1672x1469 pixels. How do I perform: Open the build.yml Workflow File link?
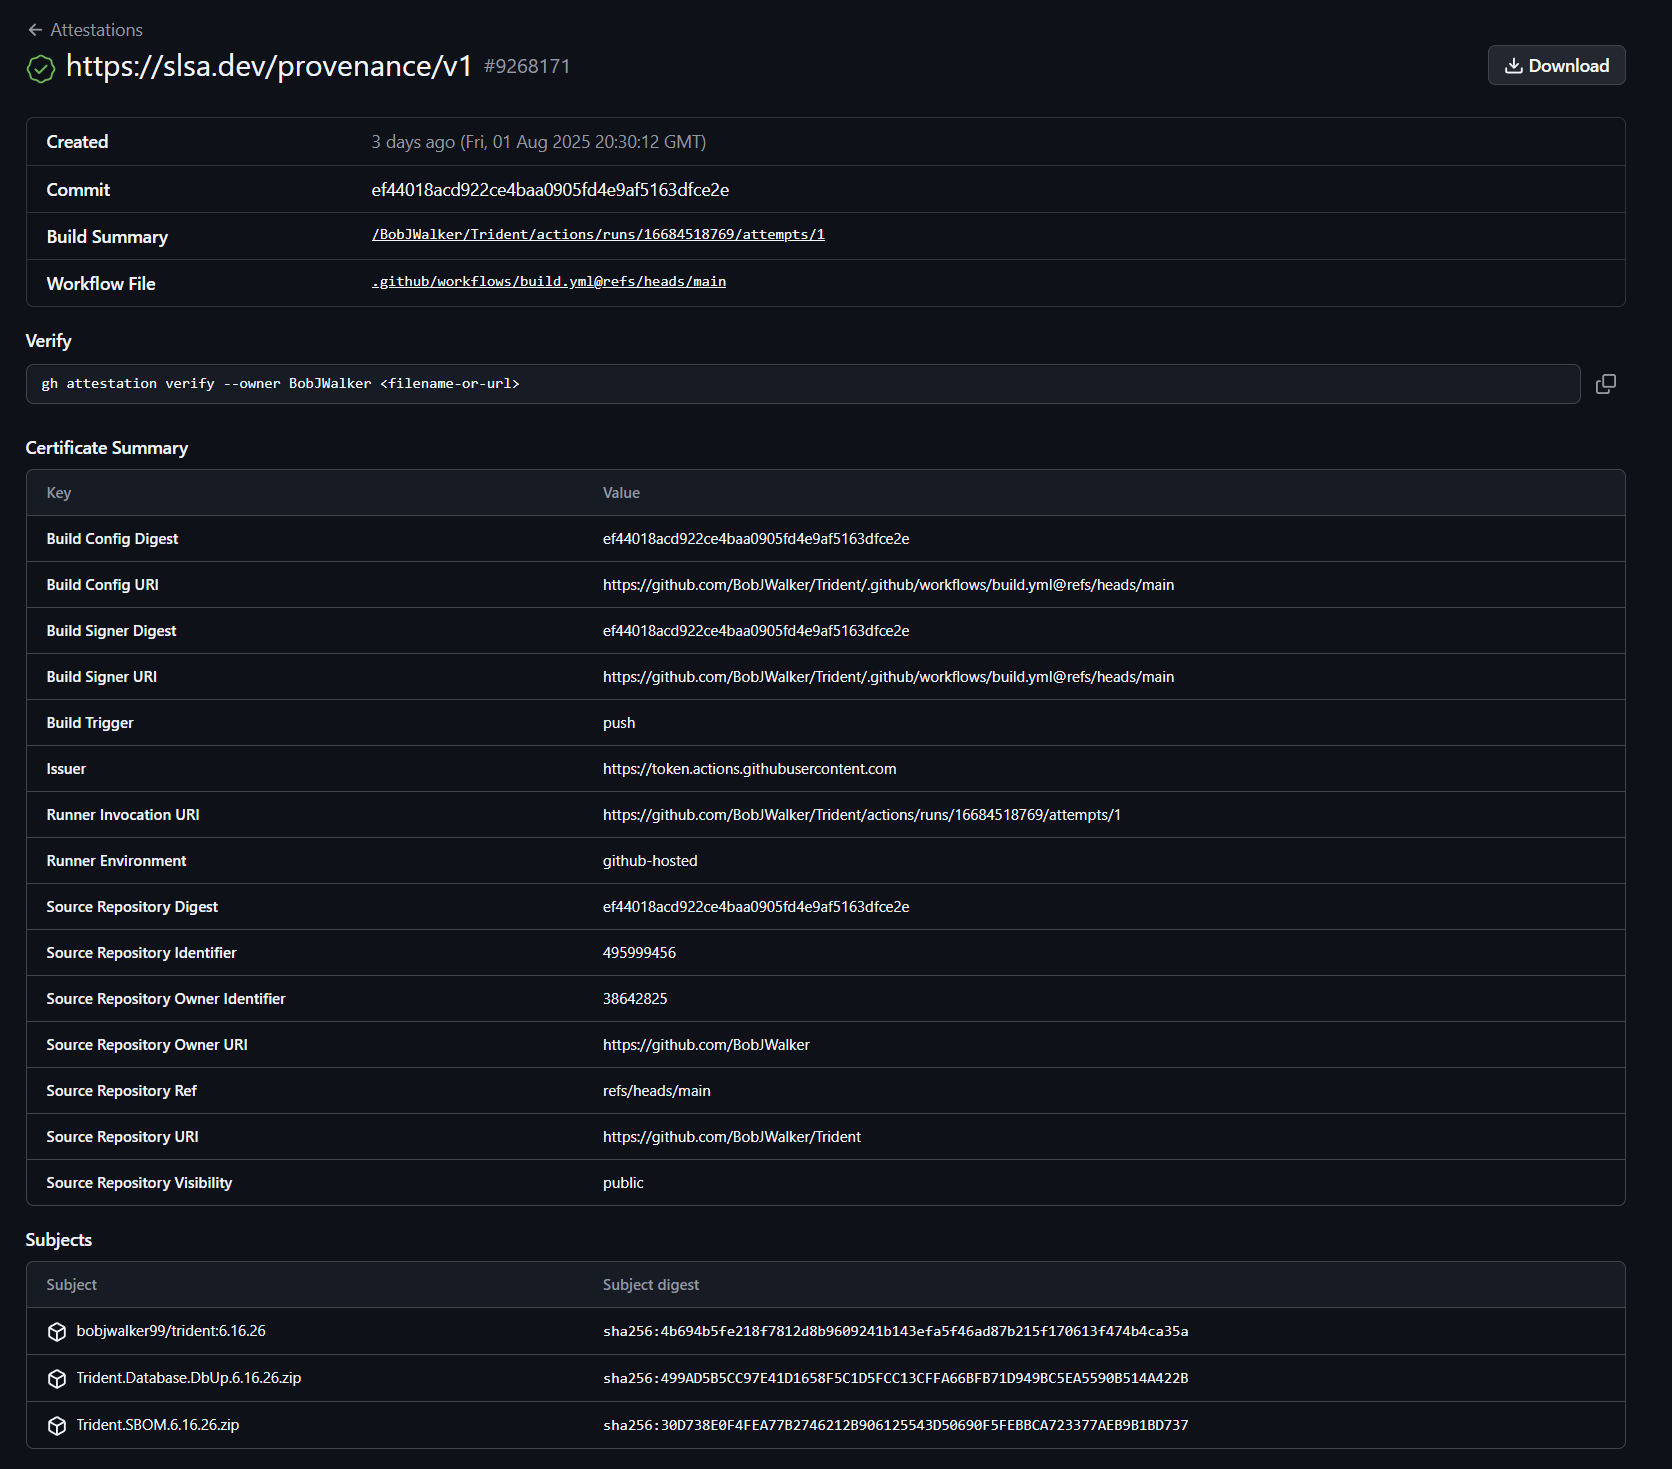point(548,281)
